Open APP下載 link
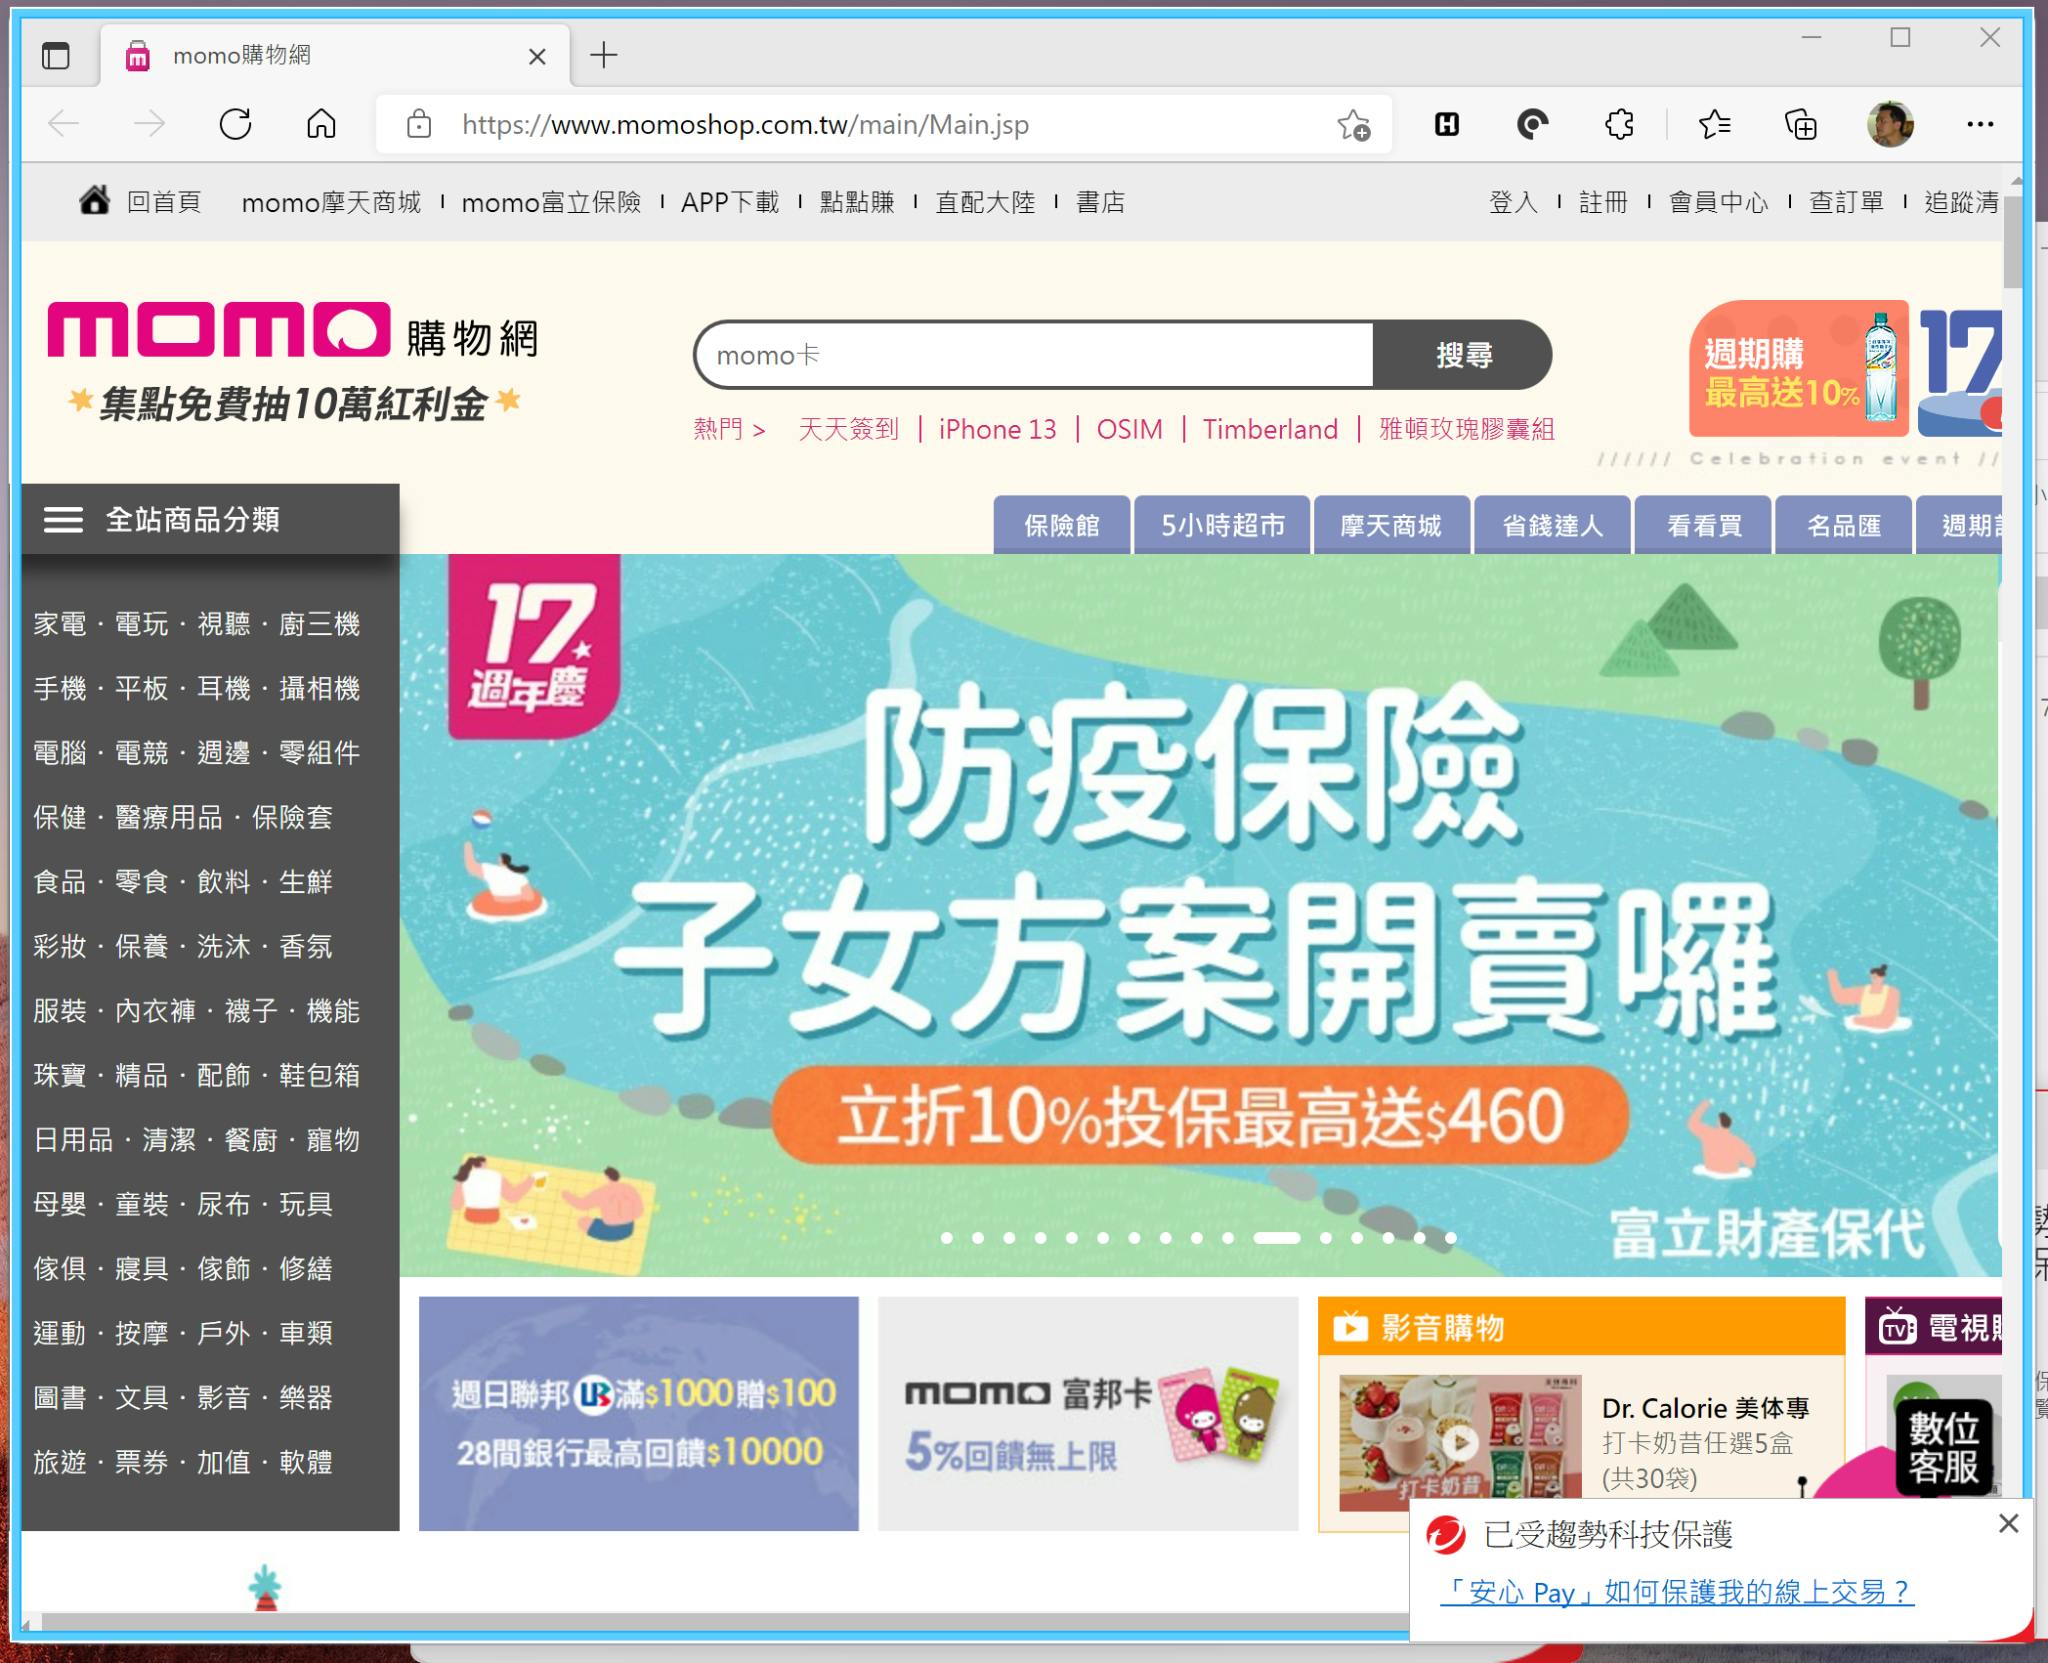Image resolution: width=2048 pixels, height=1663 pixels. (730, 202)
